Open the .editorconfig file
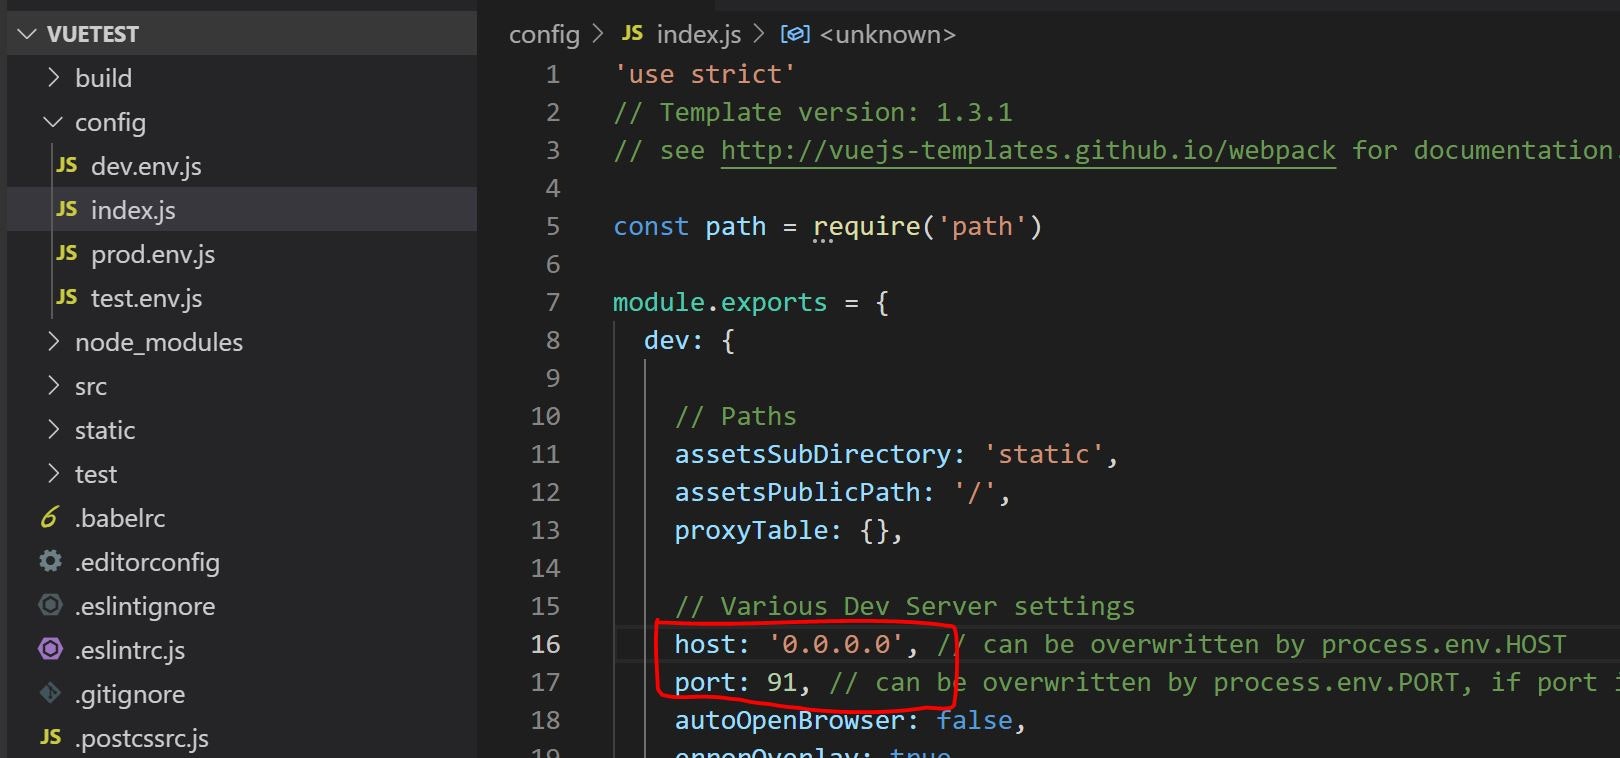This screenshot has height=758, width=1620. pyautogui.click(x=147, y=562)
